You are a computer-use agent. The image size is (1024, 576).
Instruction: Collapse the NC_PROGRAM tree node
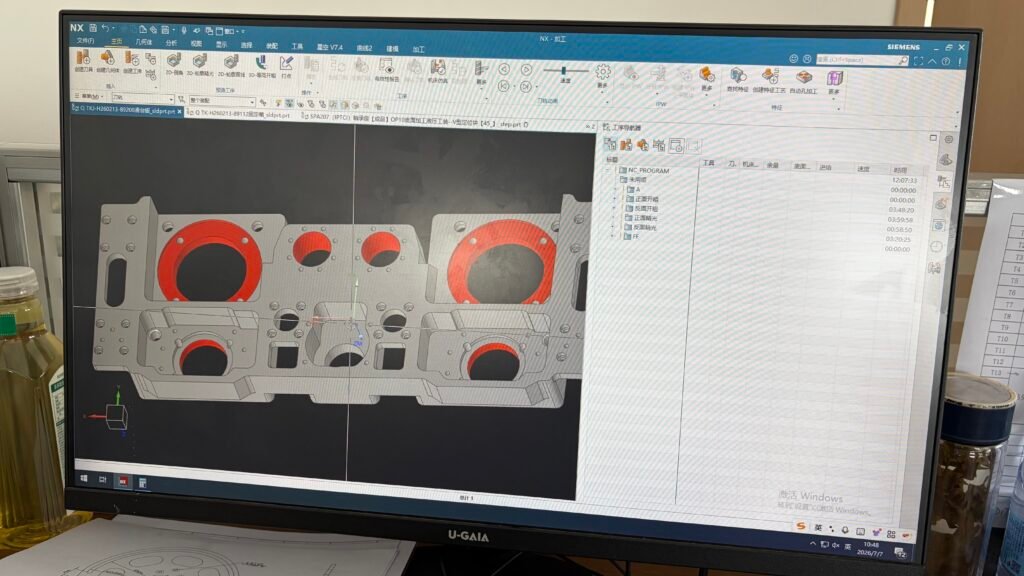609,170
